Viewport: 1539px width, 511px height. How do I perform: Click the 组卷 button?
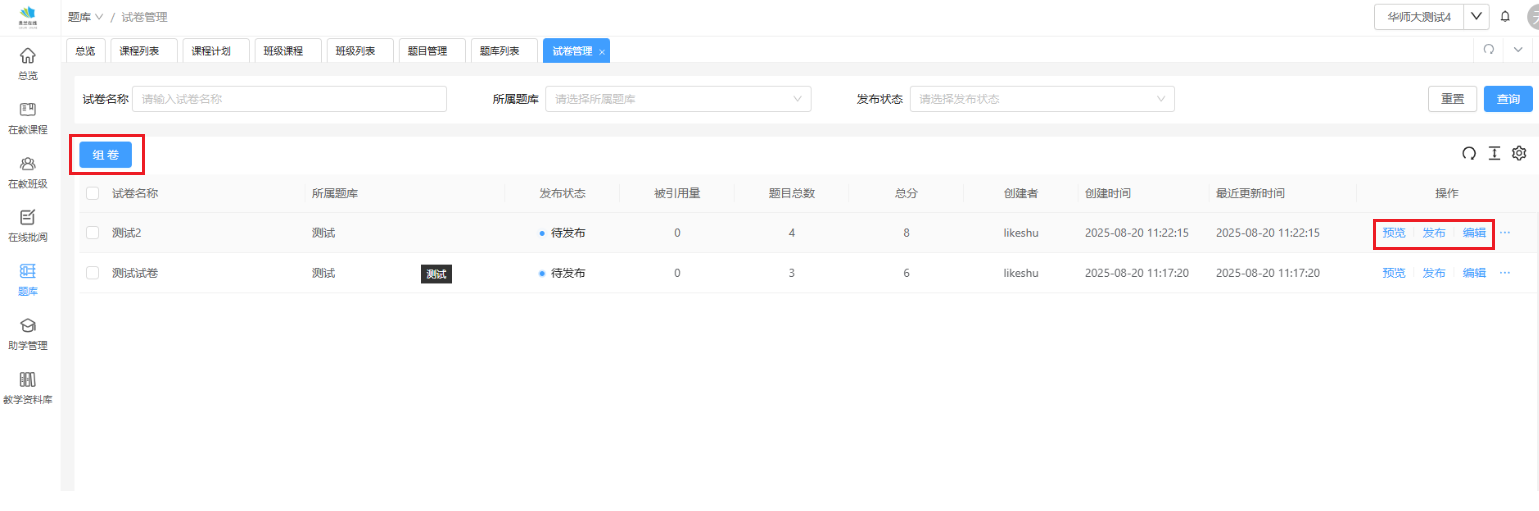[x=106, y=154]
